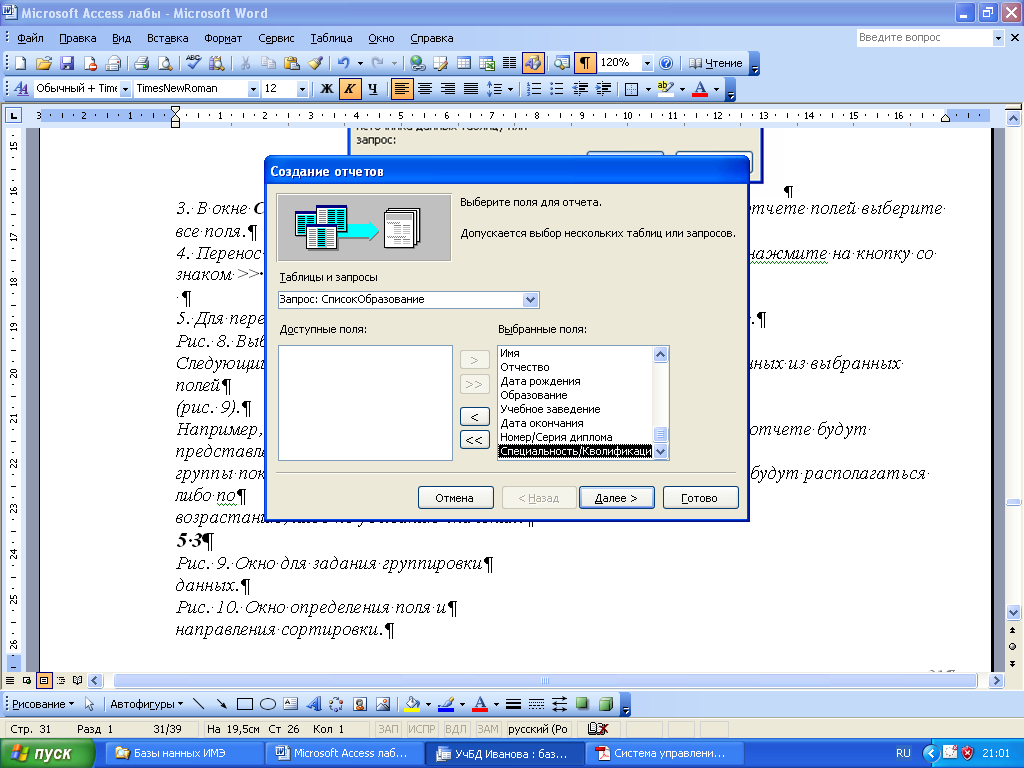
Task: Open Windows пуск start button
Action: [47, 753]
